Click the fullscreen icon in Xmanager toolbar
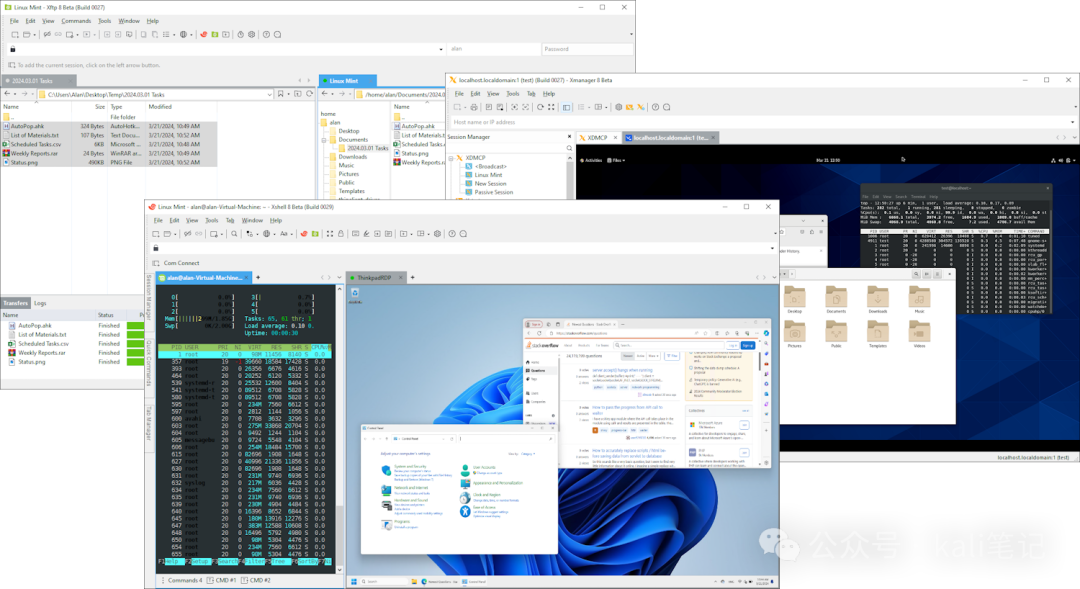The height and width of the screenshot is (589, 1080). 551,107
